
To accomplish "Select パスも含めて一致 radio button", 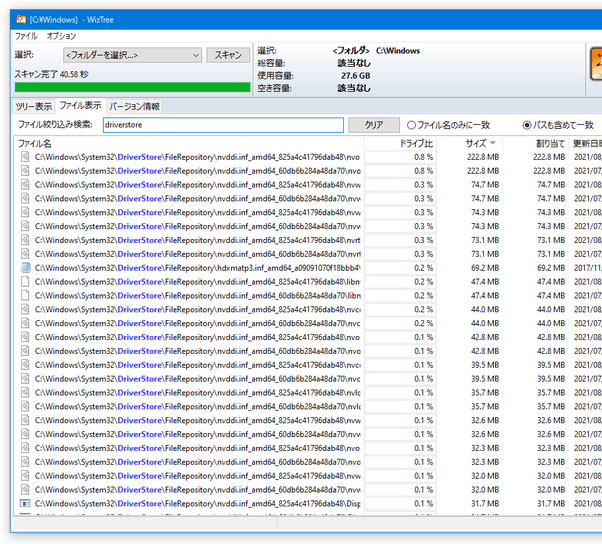I will [x=527, y=125].
